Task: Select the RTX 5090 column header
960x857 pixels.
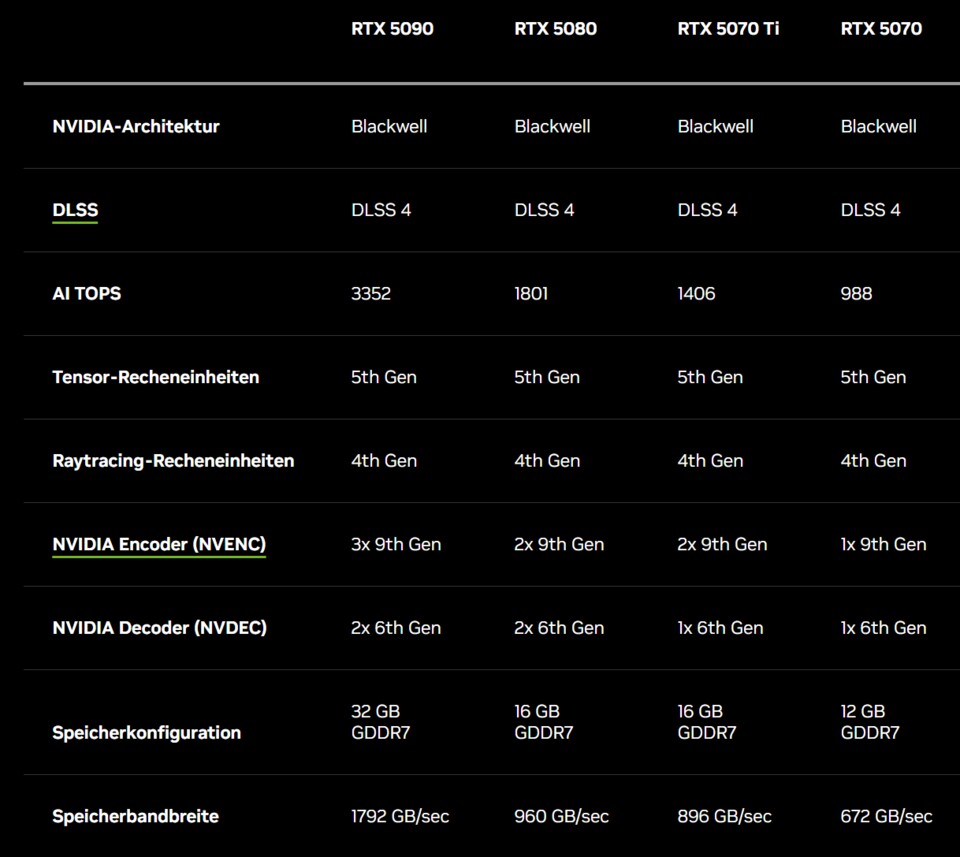Action: [391, 29]
